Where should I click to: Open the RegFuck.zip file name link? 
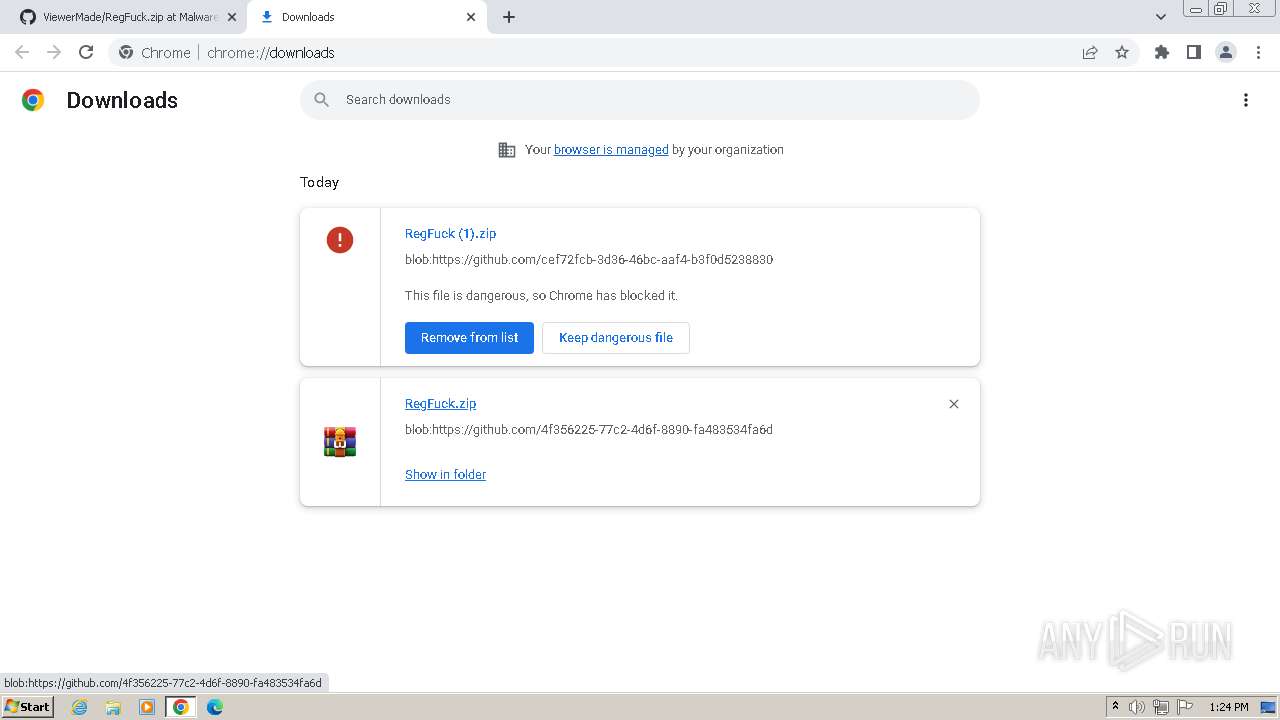click(x=440, y=404)
